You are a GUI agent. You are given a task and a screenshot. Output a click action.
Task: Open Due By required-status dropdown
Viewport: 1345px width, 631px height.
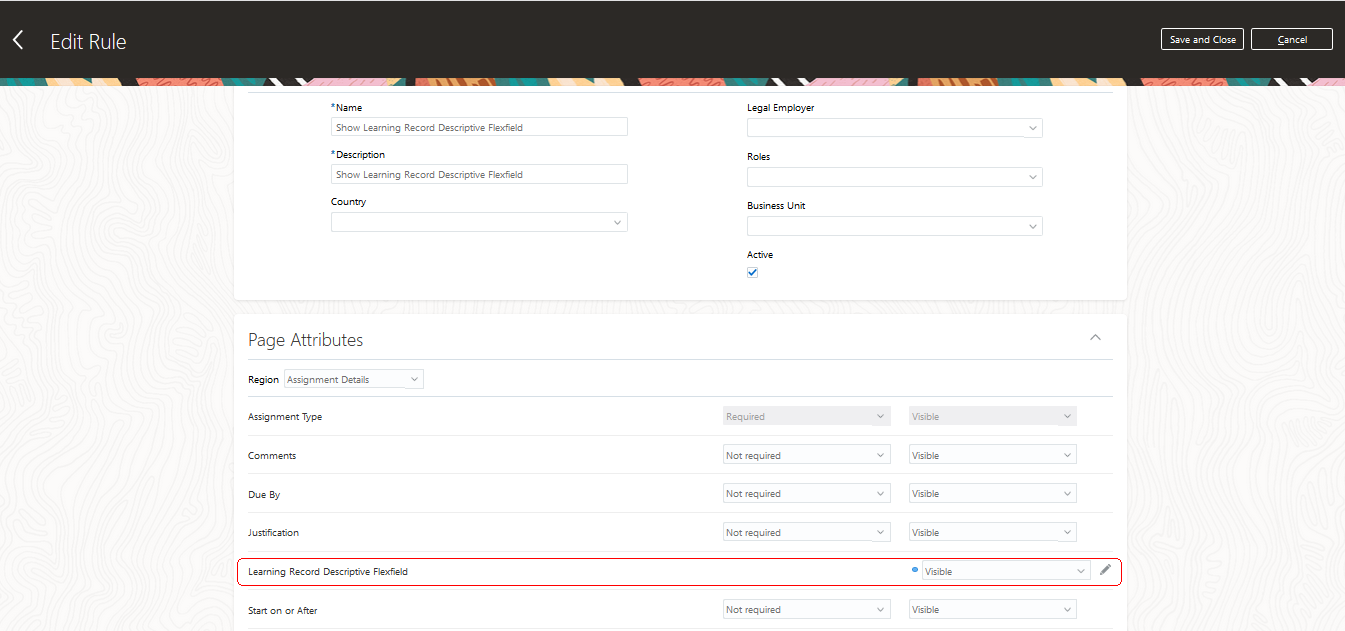(x=806, y=494)
